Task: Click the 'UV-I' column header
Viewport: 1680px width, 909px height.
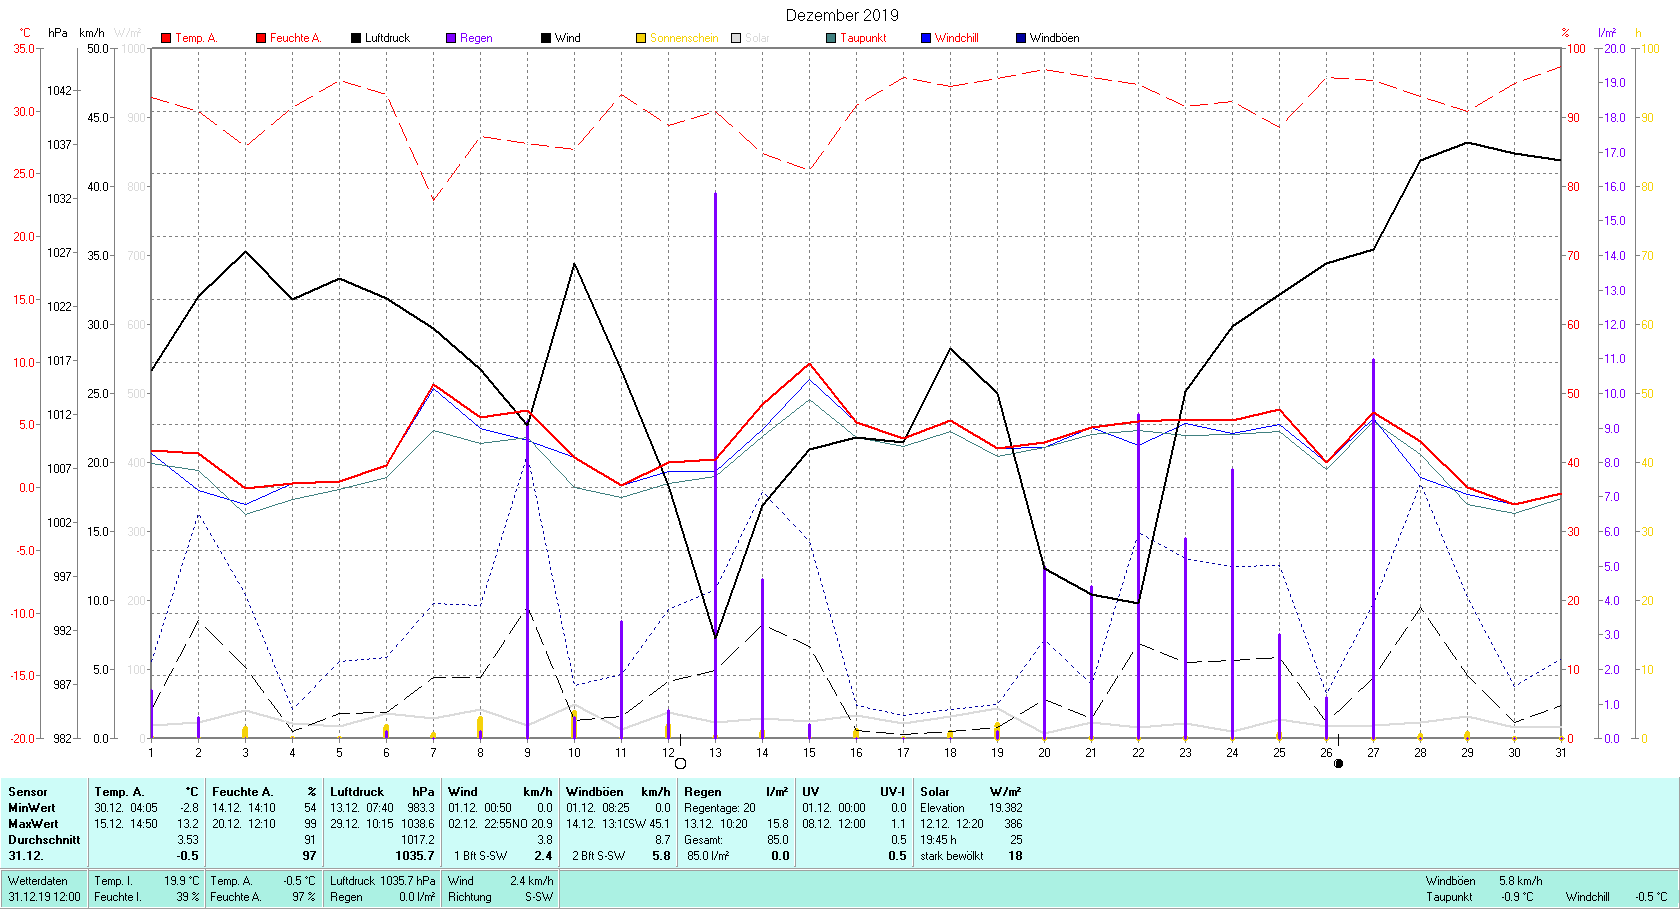Action: coord(893,792)
